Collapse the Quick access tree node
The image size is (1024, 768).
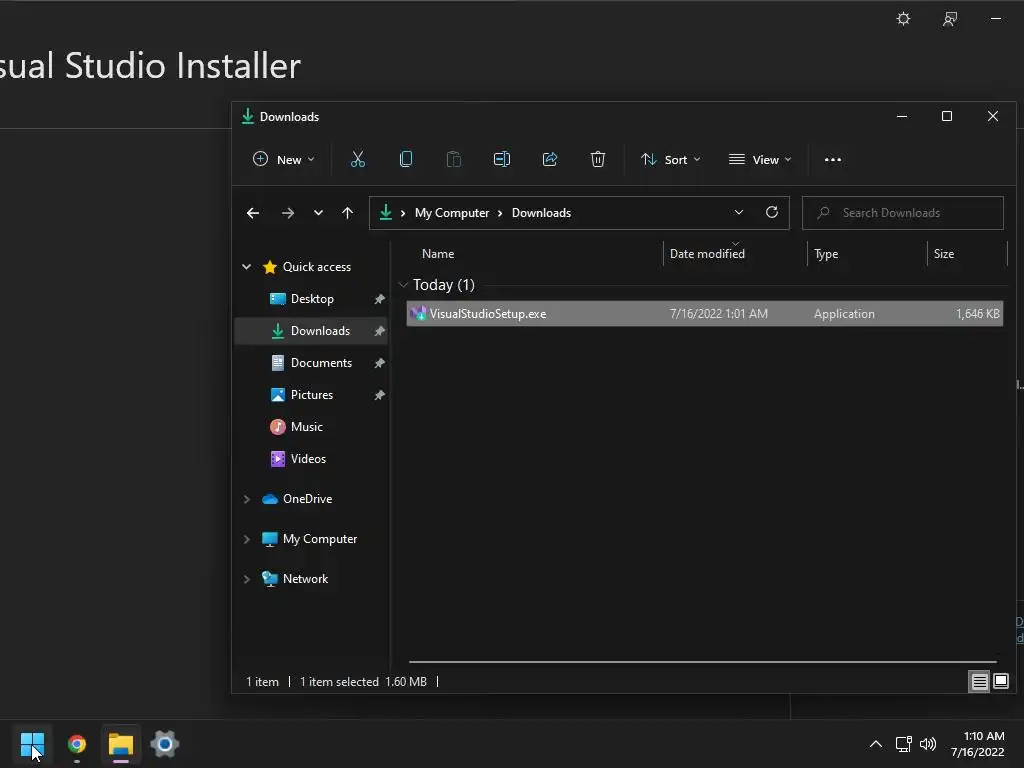pos(246,266)
